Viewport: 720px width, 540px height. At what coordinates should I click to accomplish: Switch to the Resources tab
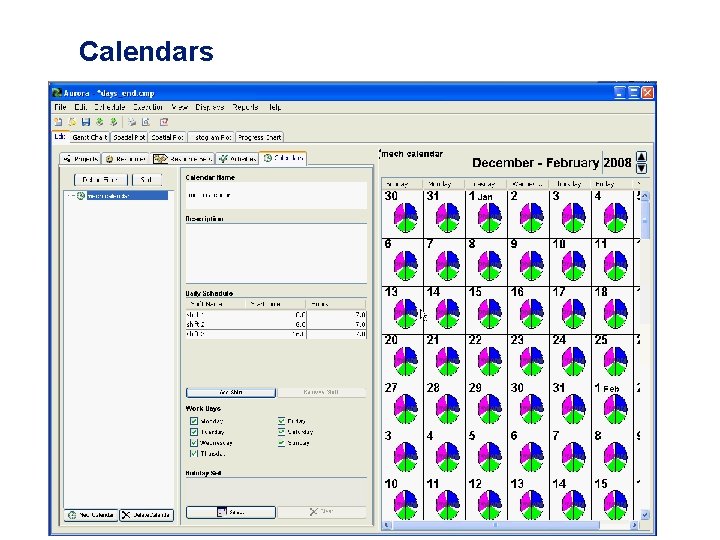pyautogui.click(x=125, y=159)
